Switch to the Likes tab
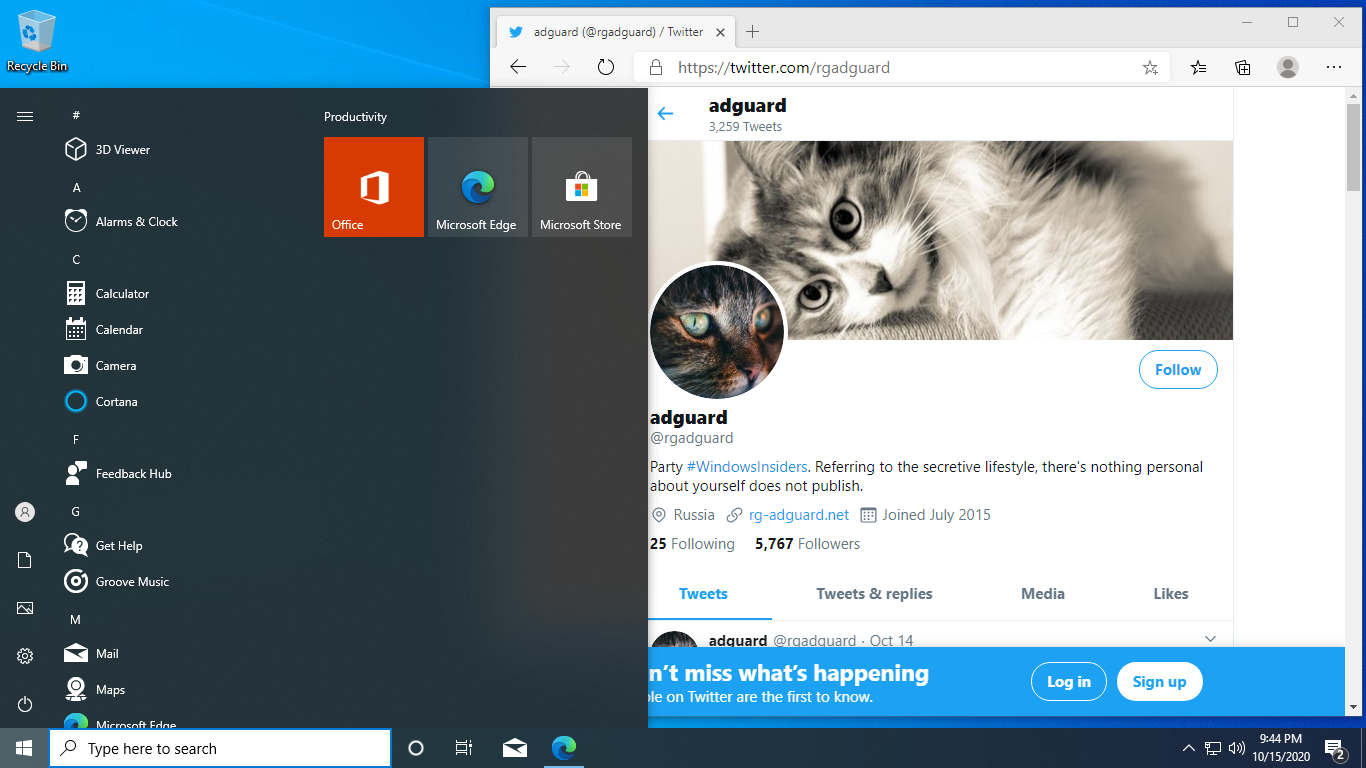1366x768 pixels. (1171, 594)
